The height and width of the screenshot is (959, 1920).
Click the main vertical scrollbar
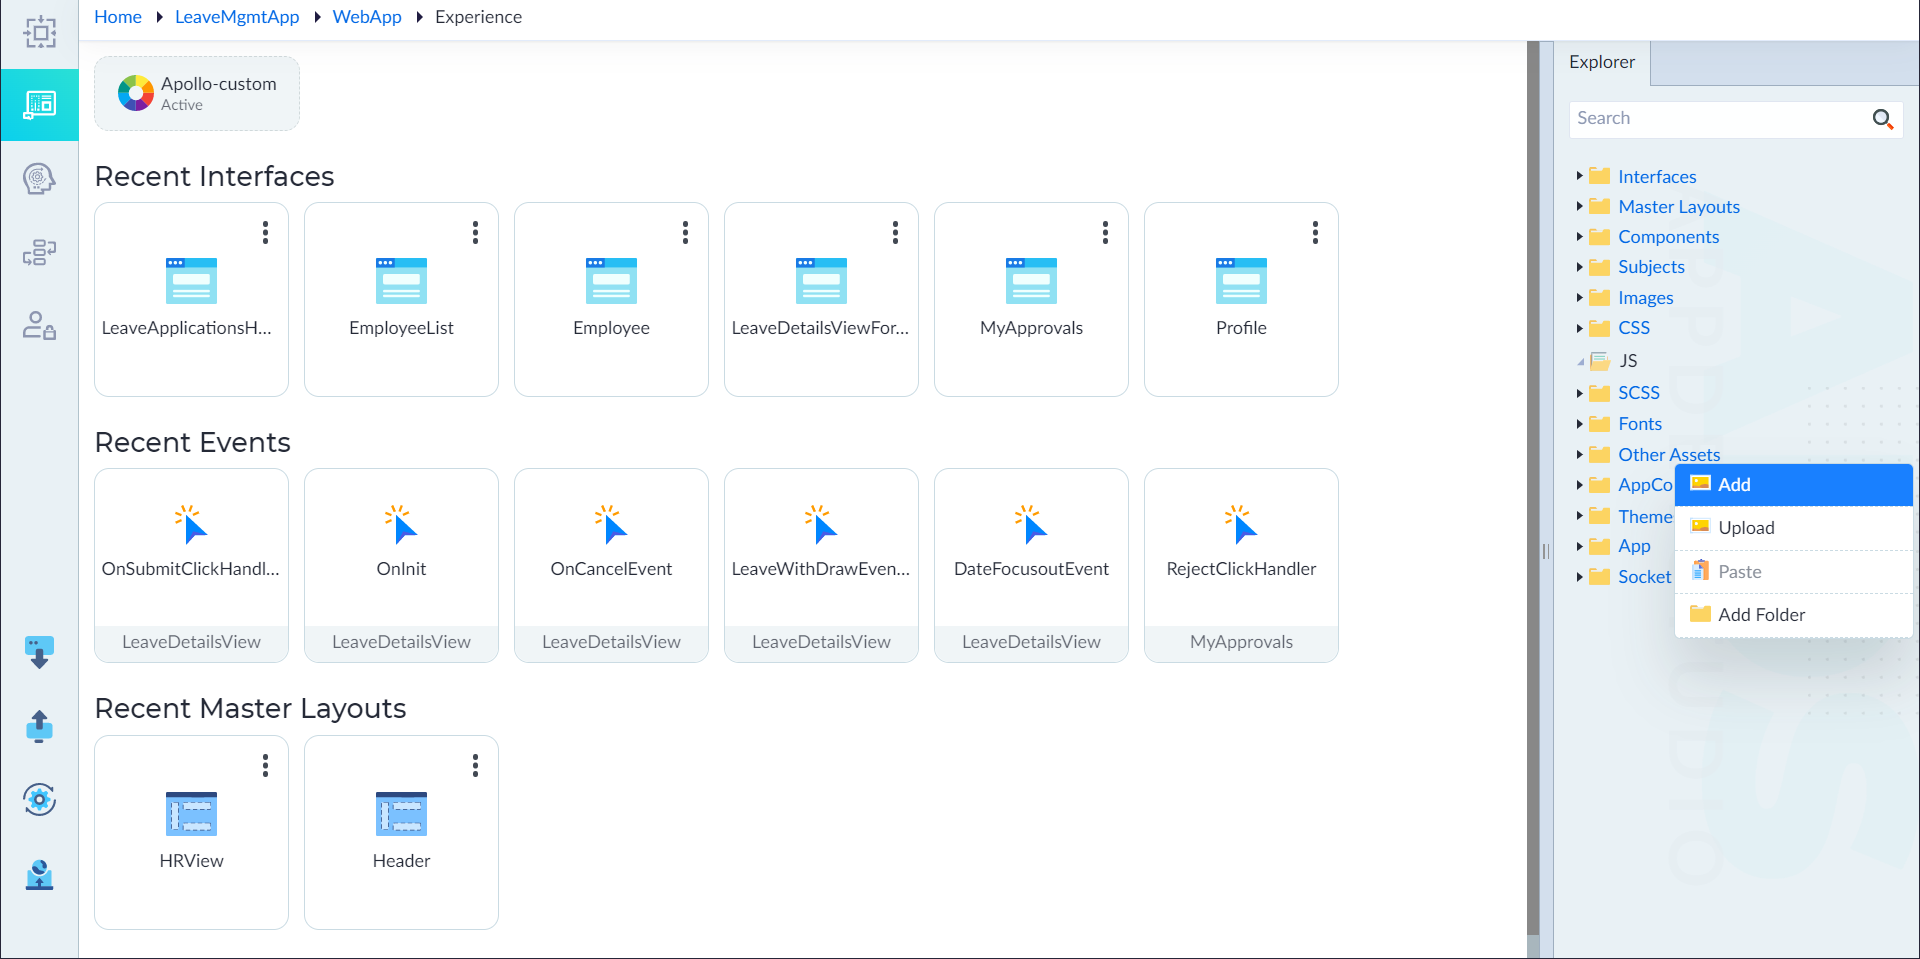[1533, 490]
